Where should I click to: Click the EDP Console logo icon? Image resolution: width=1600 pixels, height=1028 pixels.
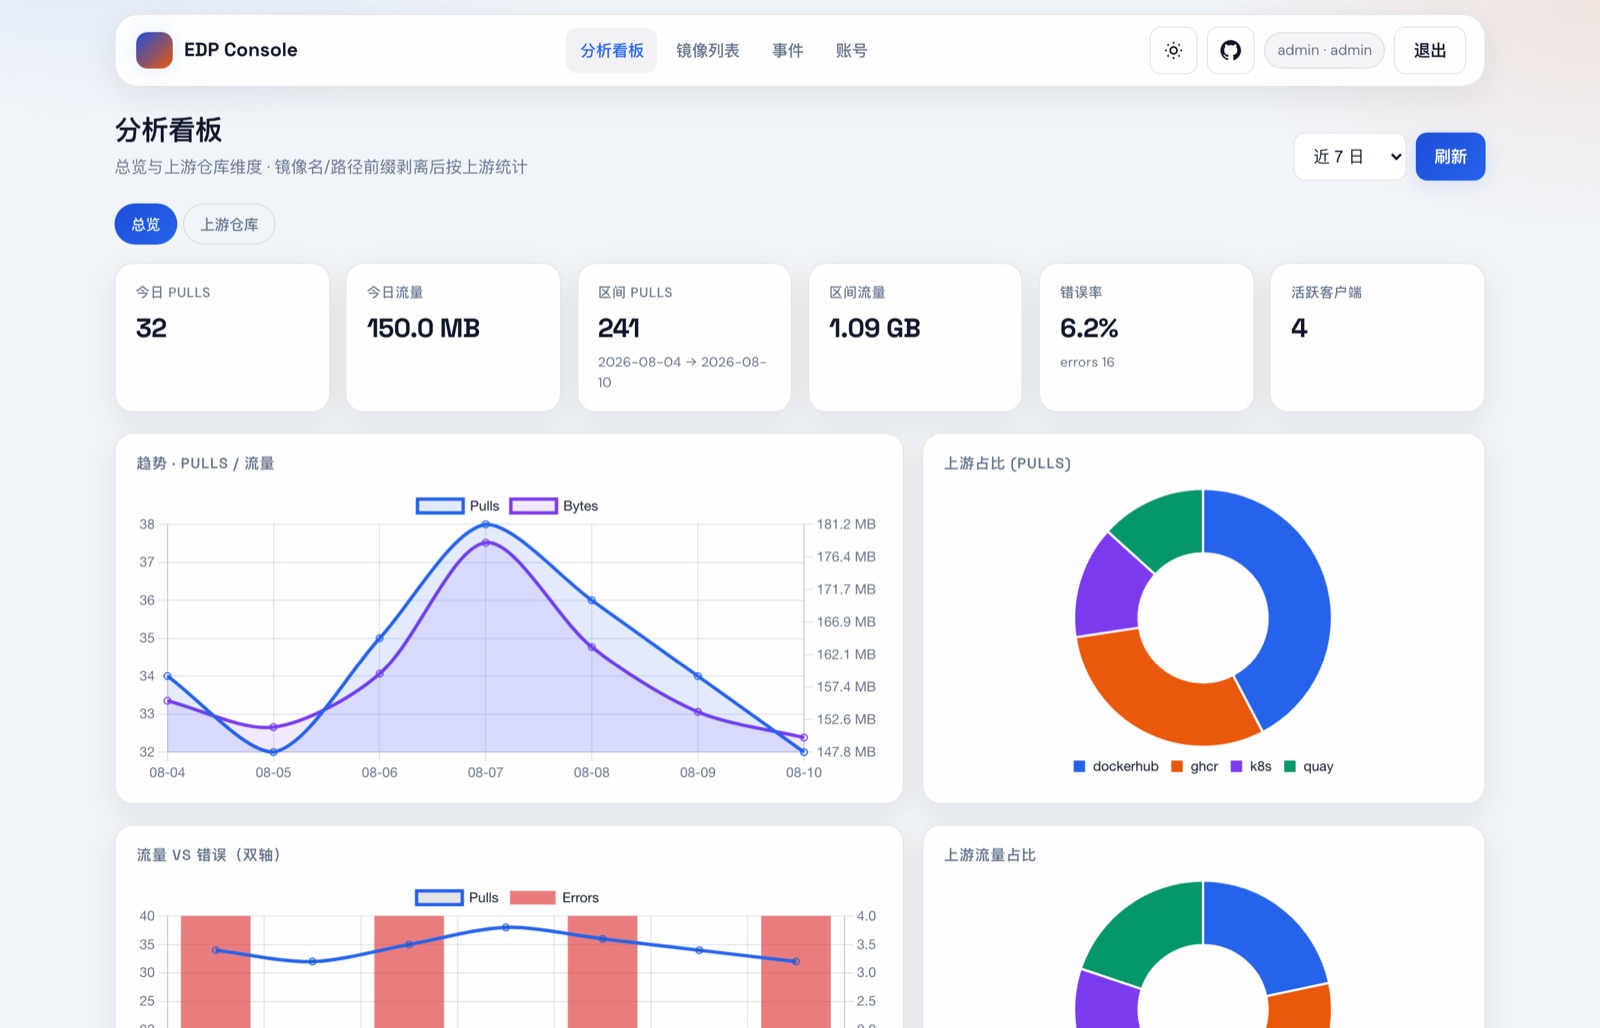[154, 50]
